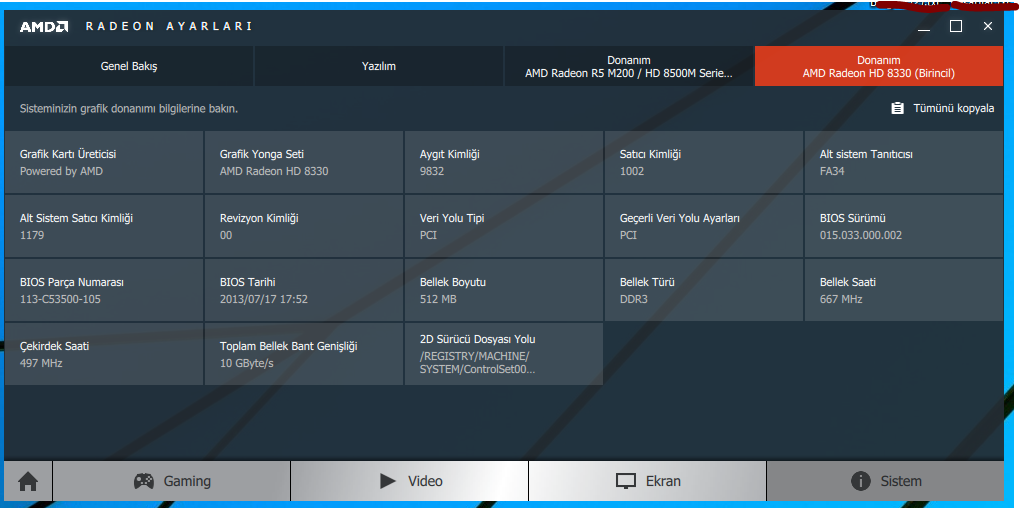Viewport: 1019px width, 508px height.
Task: Select the 2D Sürücü Dosyası Yolu tile
Action: pos(504,354)
